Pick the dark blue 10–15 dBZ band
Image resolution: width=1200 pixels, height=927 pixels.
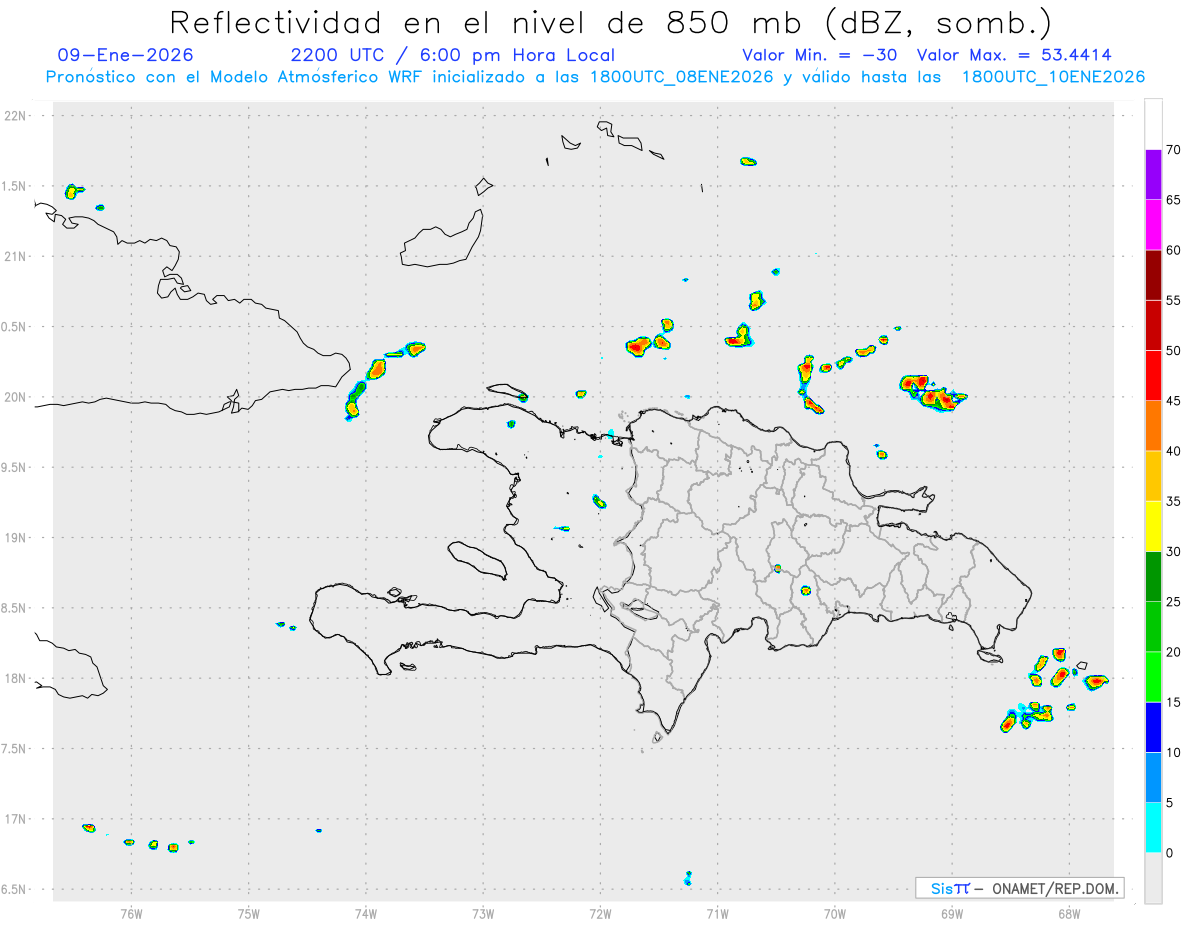click(x=1153, y=727)
